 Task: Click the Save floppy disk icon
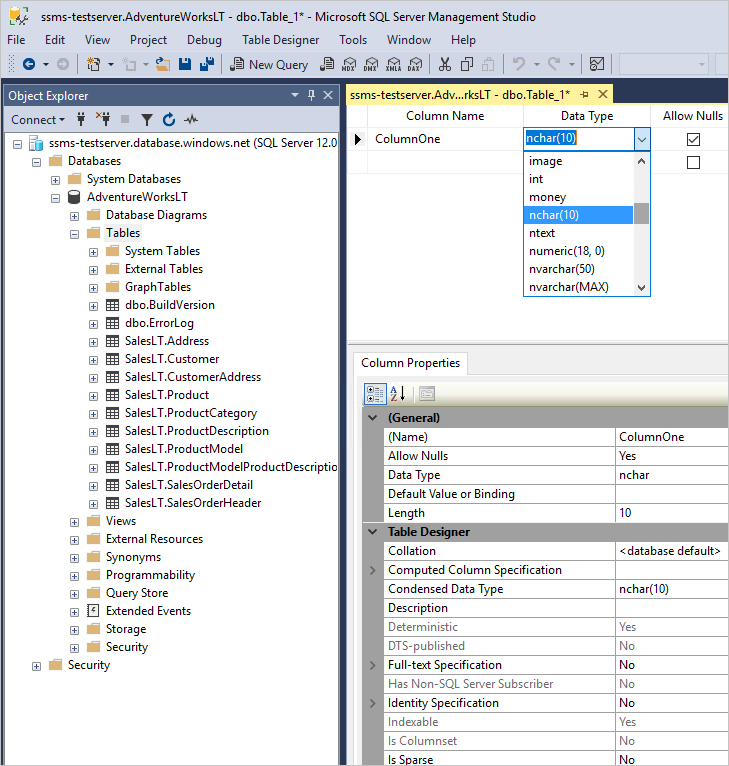tap(185, 64)
